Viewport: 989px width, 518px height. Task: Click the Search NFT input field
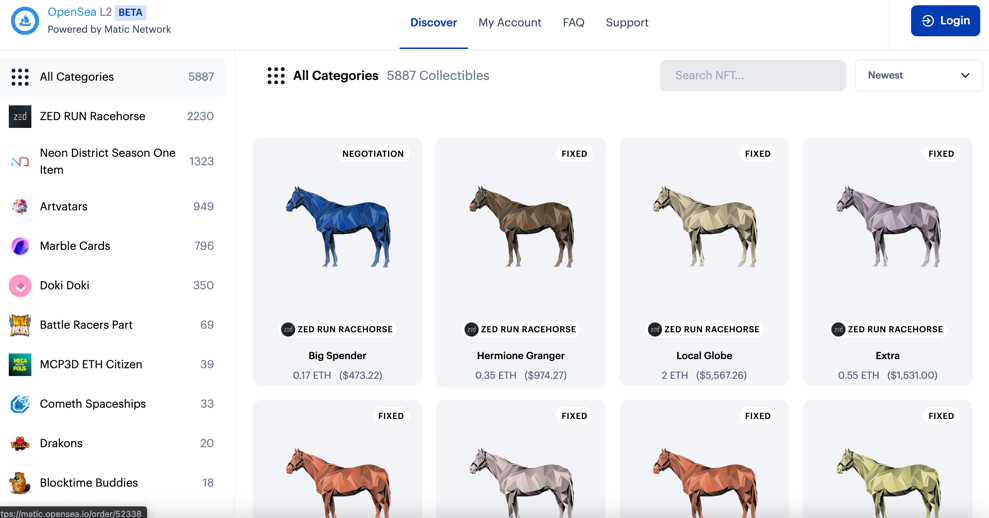tap(752, 75)
